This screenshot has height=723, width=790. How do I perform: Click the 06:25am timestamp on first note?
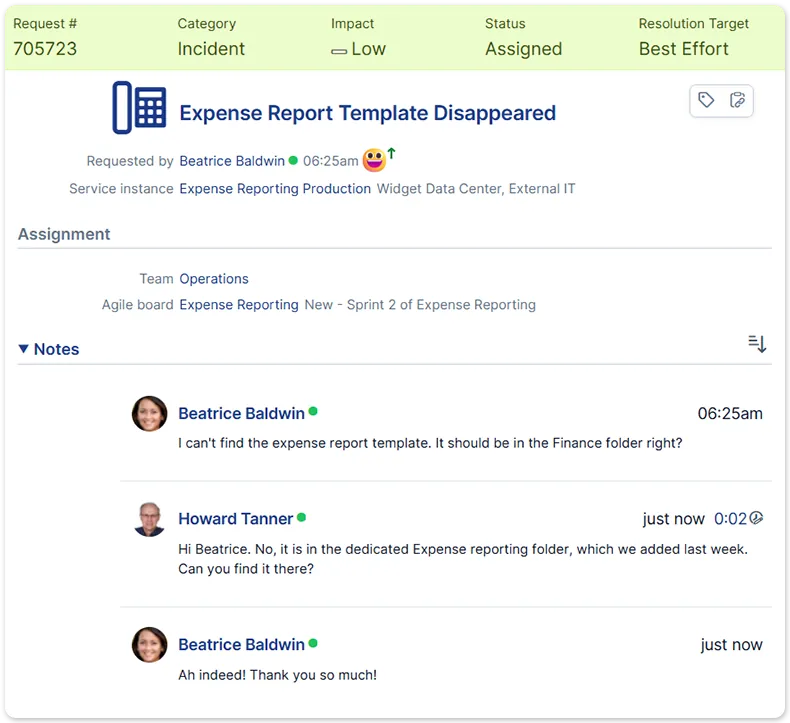(730, 413)
